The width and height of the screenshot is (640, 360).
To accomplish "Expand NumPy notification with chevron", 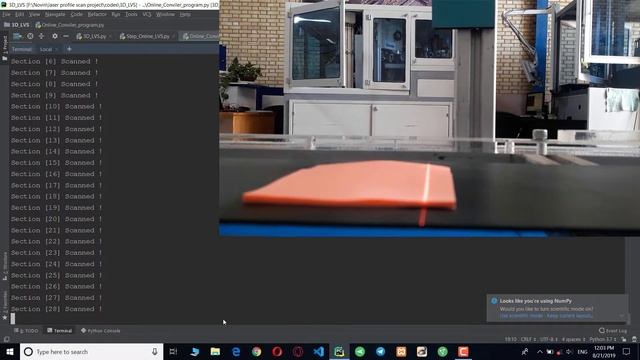I will (x=621, y=316).
